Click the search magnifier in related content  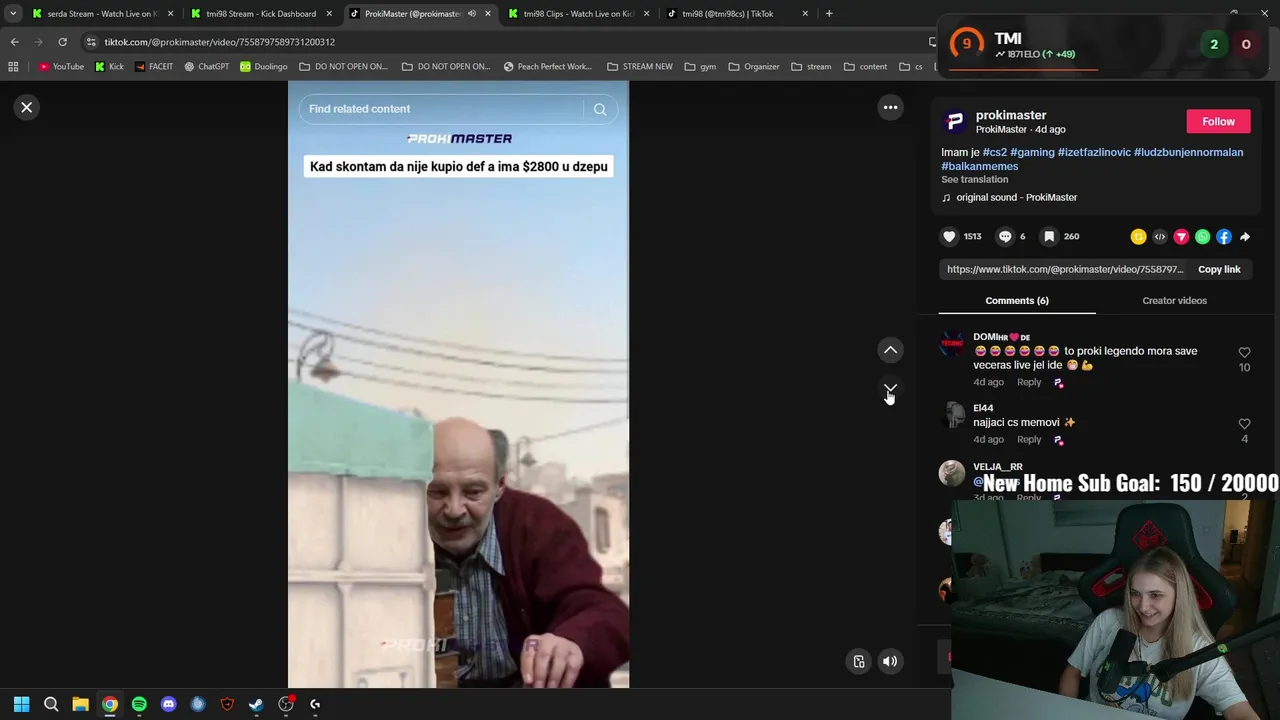[x=600, y=109]
